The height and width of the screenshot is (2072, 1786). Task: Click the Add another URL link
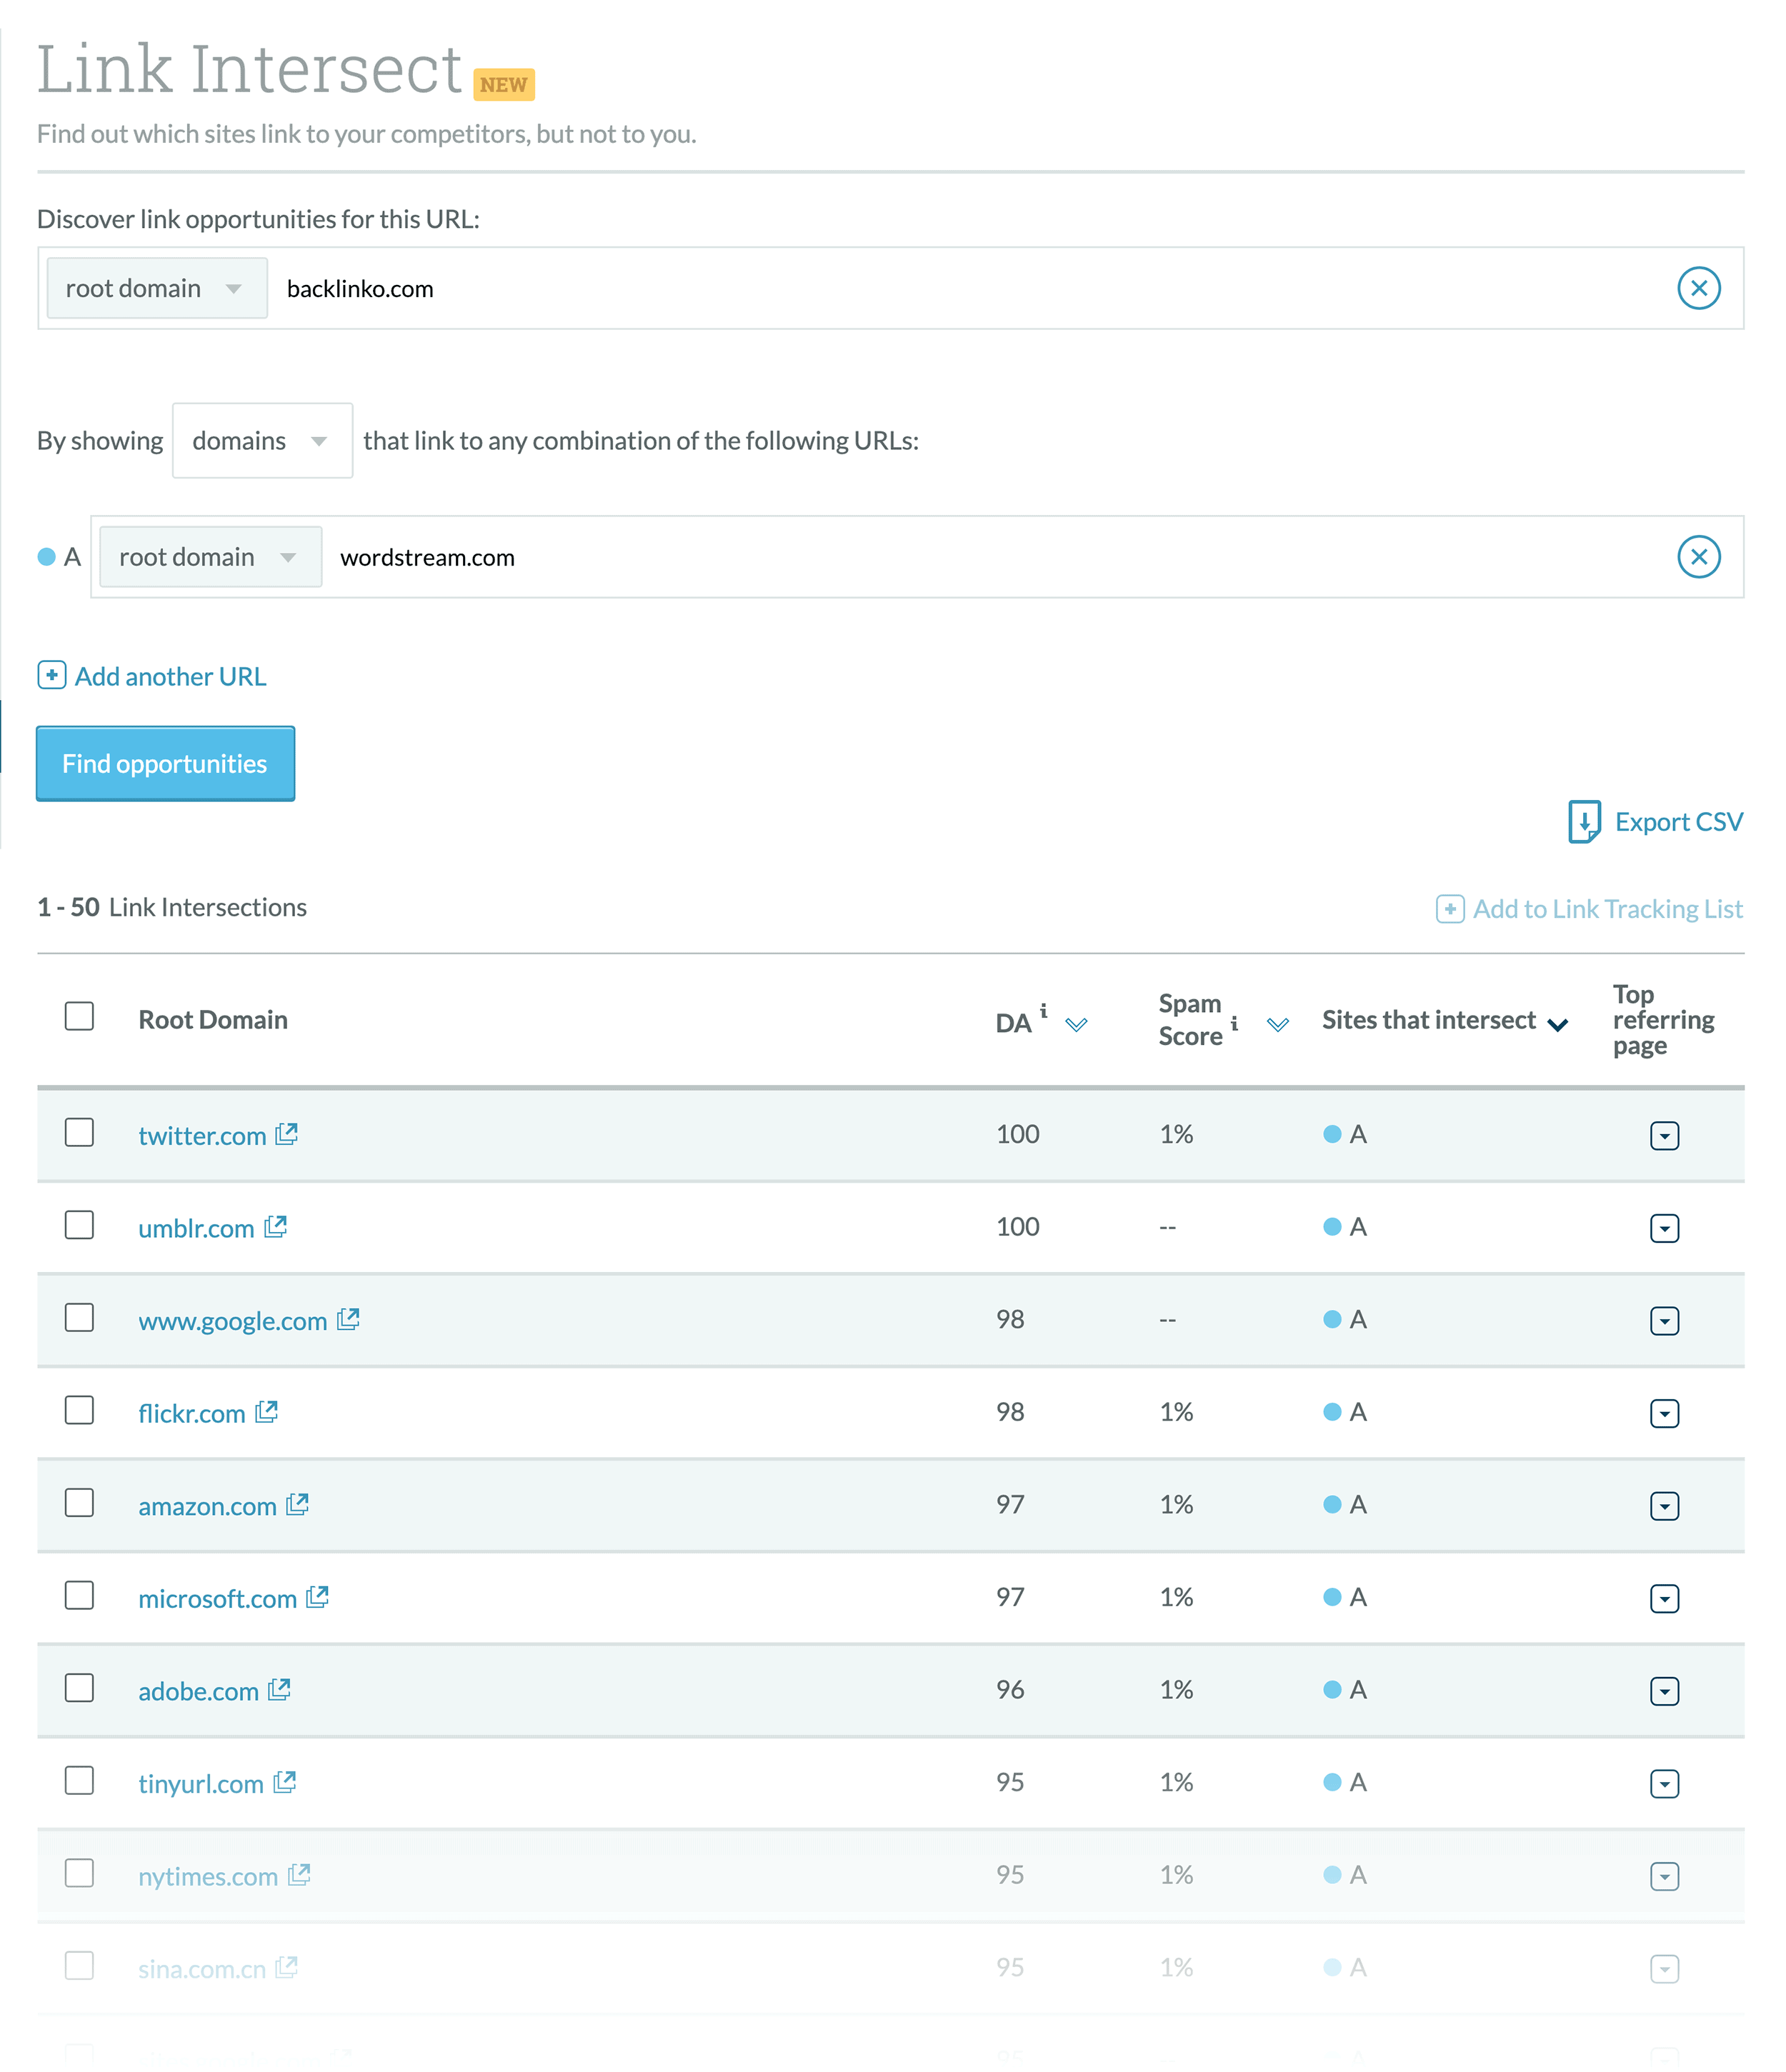155,675
